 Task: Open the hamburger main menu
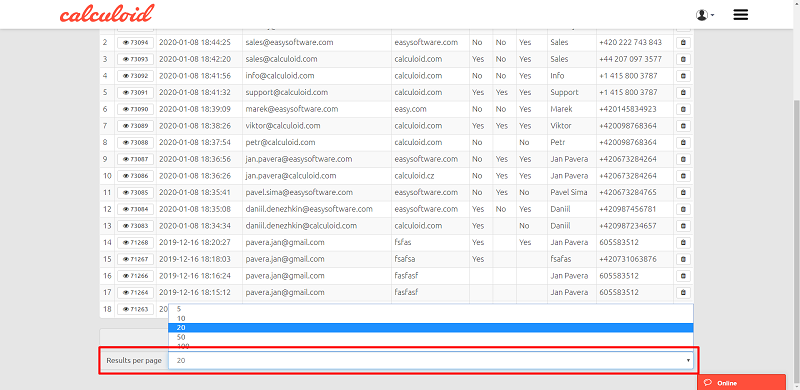coord(741,15)
